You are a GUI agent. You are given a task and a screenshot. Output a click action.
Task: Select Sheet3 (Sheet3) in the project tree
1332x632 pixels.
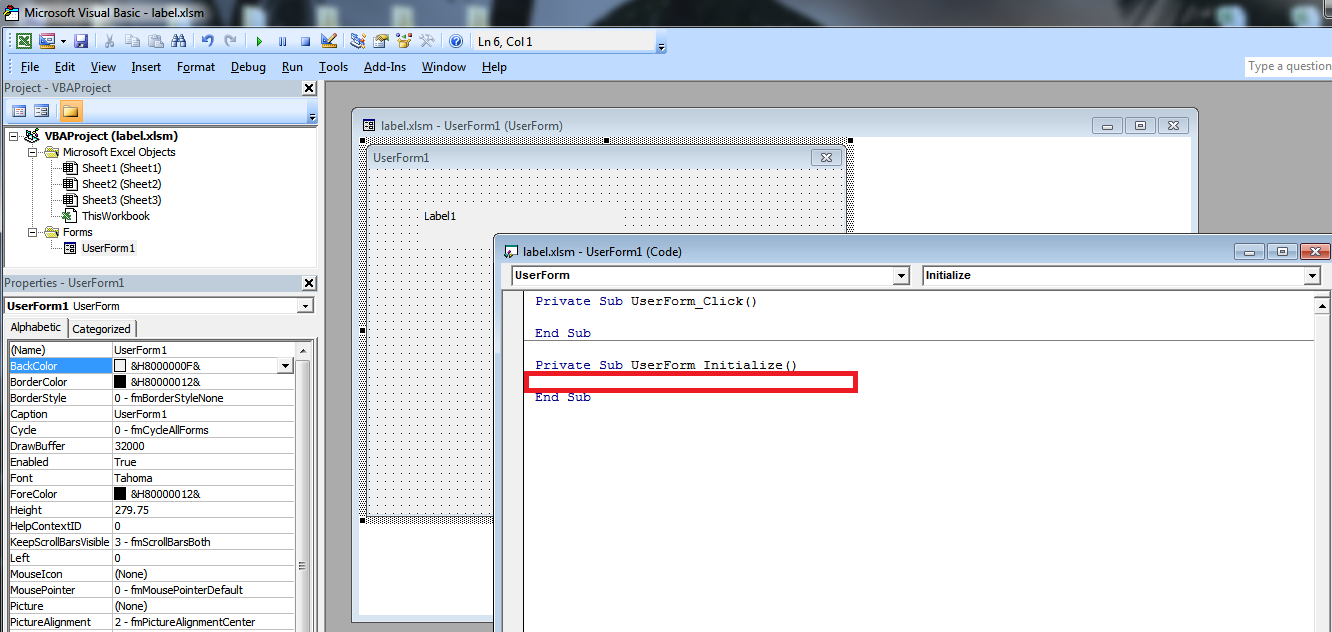(x=121, y=200)
